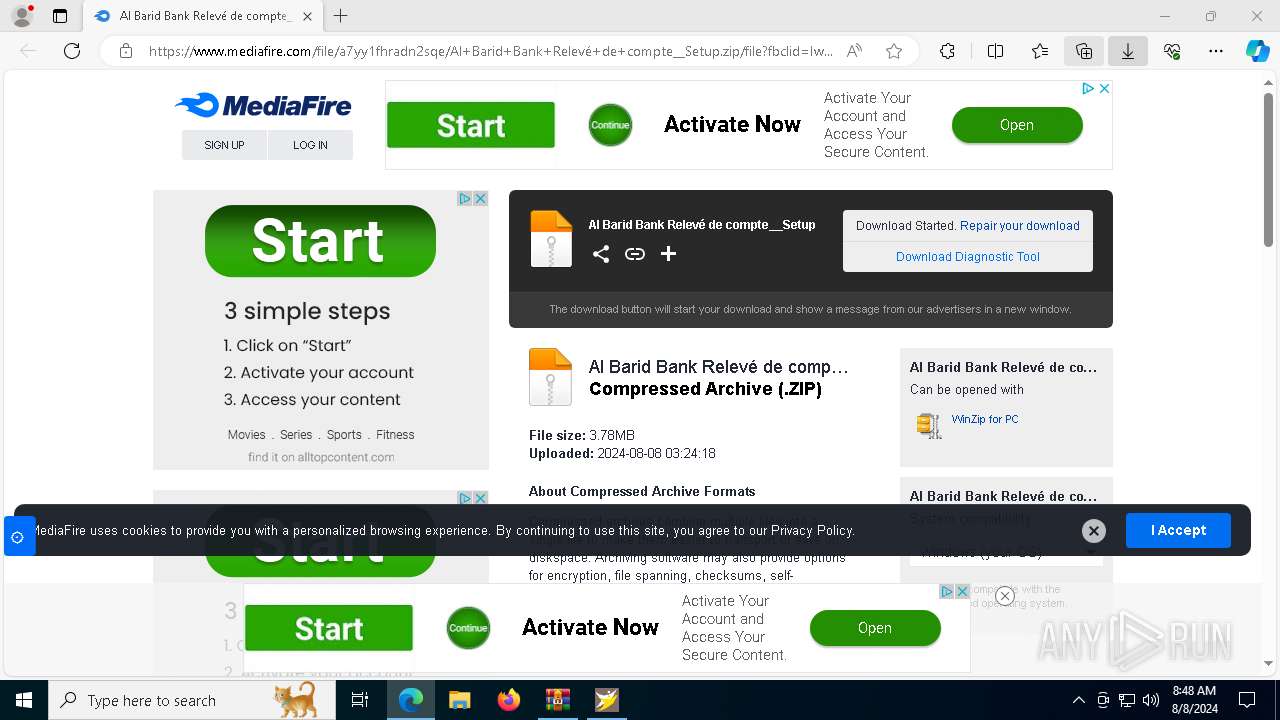Close the top banner ad
The width and height of the screenshot is (1280, 720).
[x=1104, y=88]
